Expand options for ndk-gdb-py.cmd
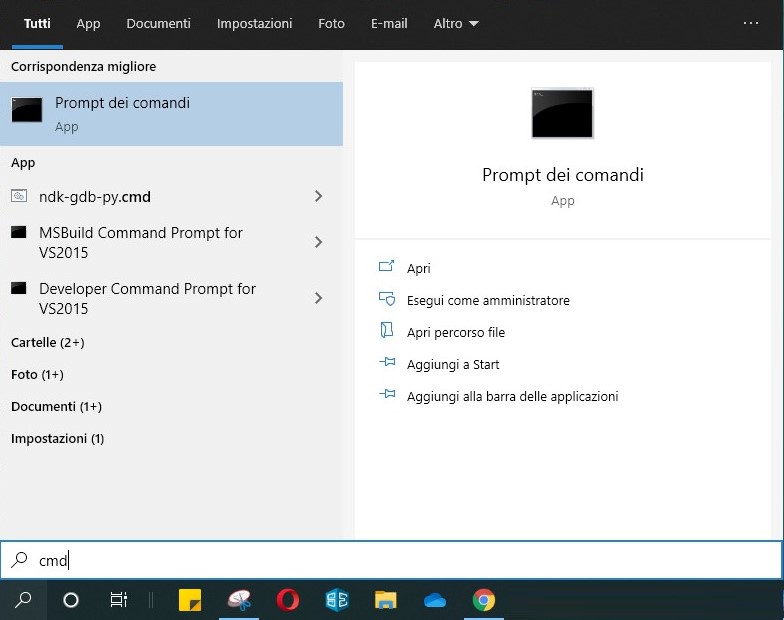The image size is (784, 620). coord(318,197)
